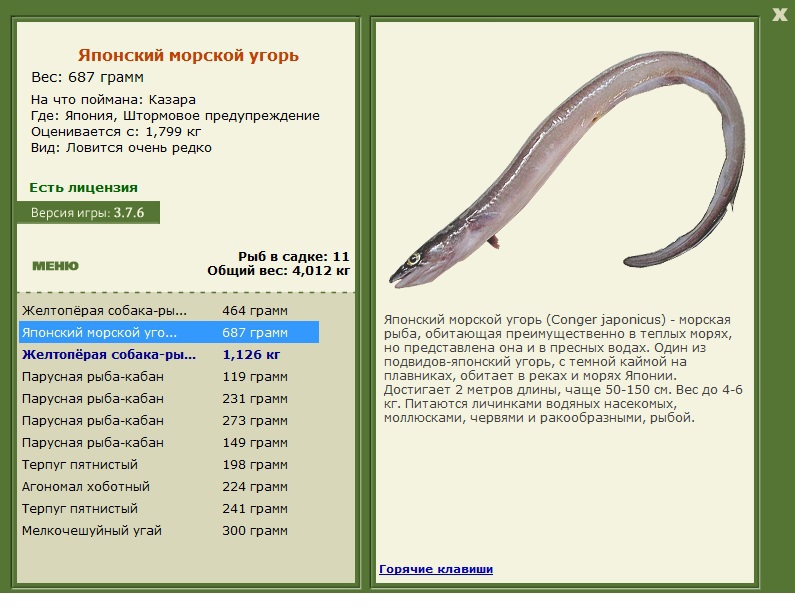Viewport: 795px width, 614px height.
Task: Select the bold 1,126 кг Желтопёрая собака-рыба row
Action: (x=169, y=354)
